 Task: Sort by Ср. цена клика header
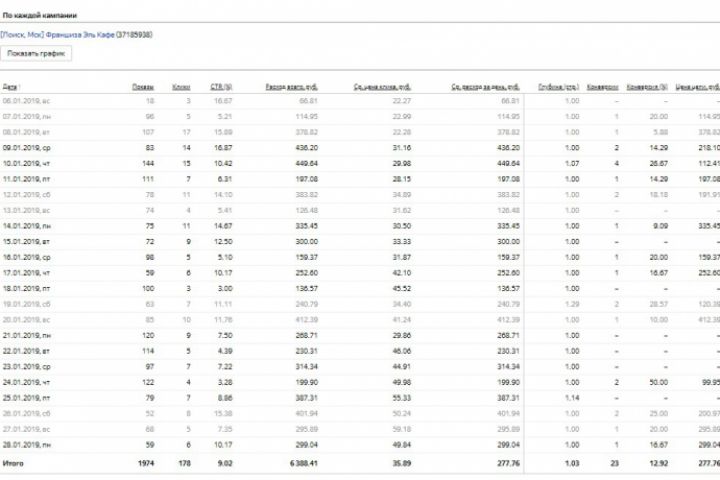383,87
